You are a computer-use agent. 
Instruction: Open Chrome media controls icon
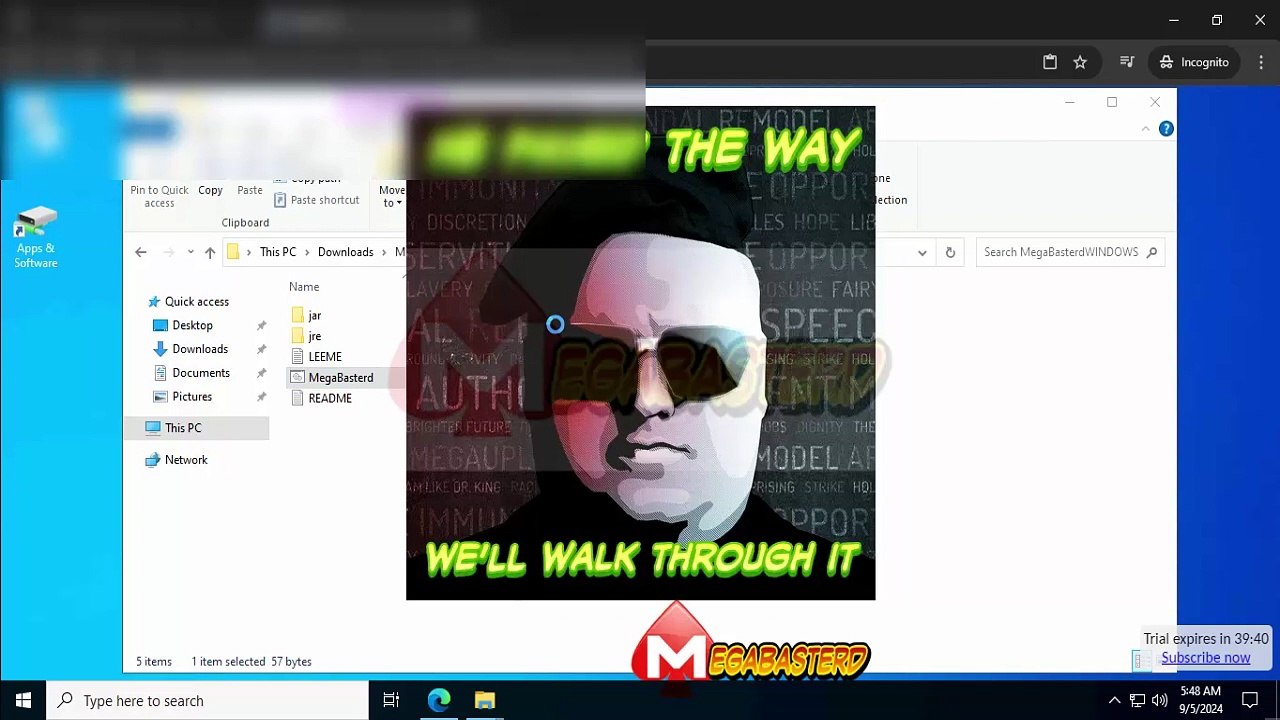1127,62
